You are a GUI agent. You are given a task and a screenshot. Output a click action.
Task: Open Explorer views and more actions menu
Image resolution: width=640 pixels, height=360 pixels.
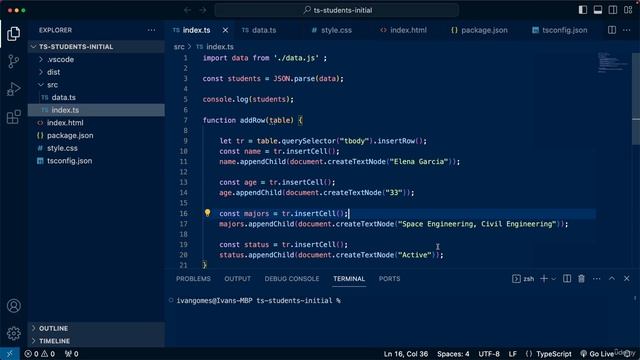[151, 30]
